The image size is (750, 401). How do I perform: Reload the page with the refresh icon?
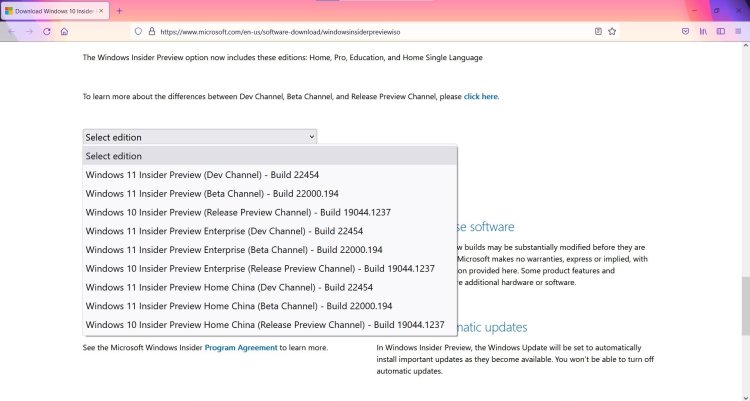point(46,32)
